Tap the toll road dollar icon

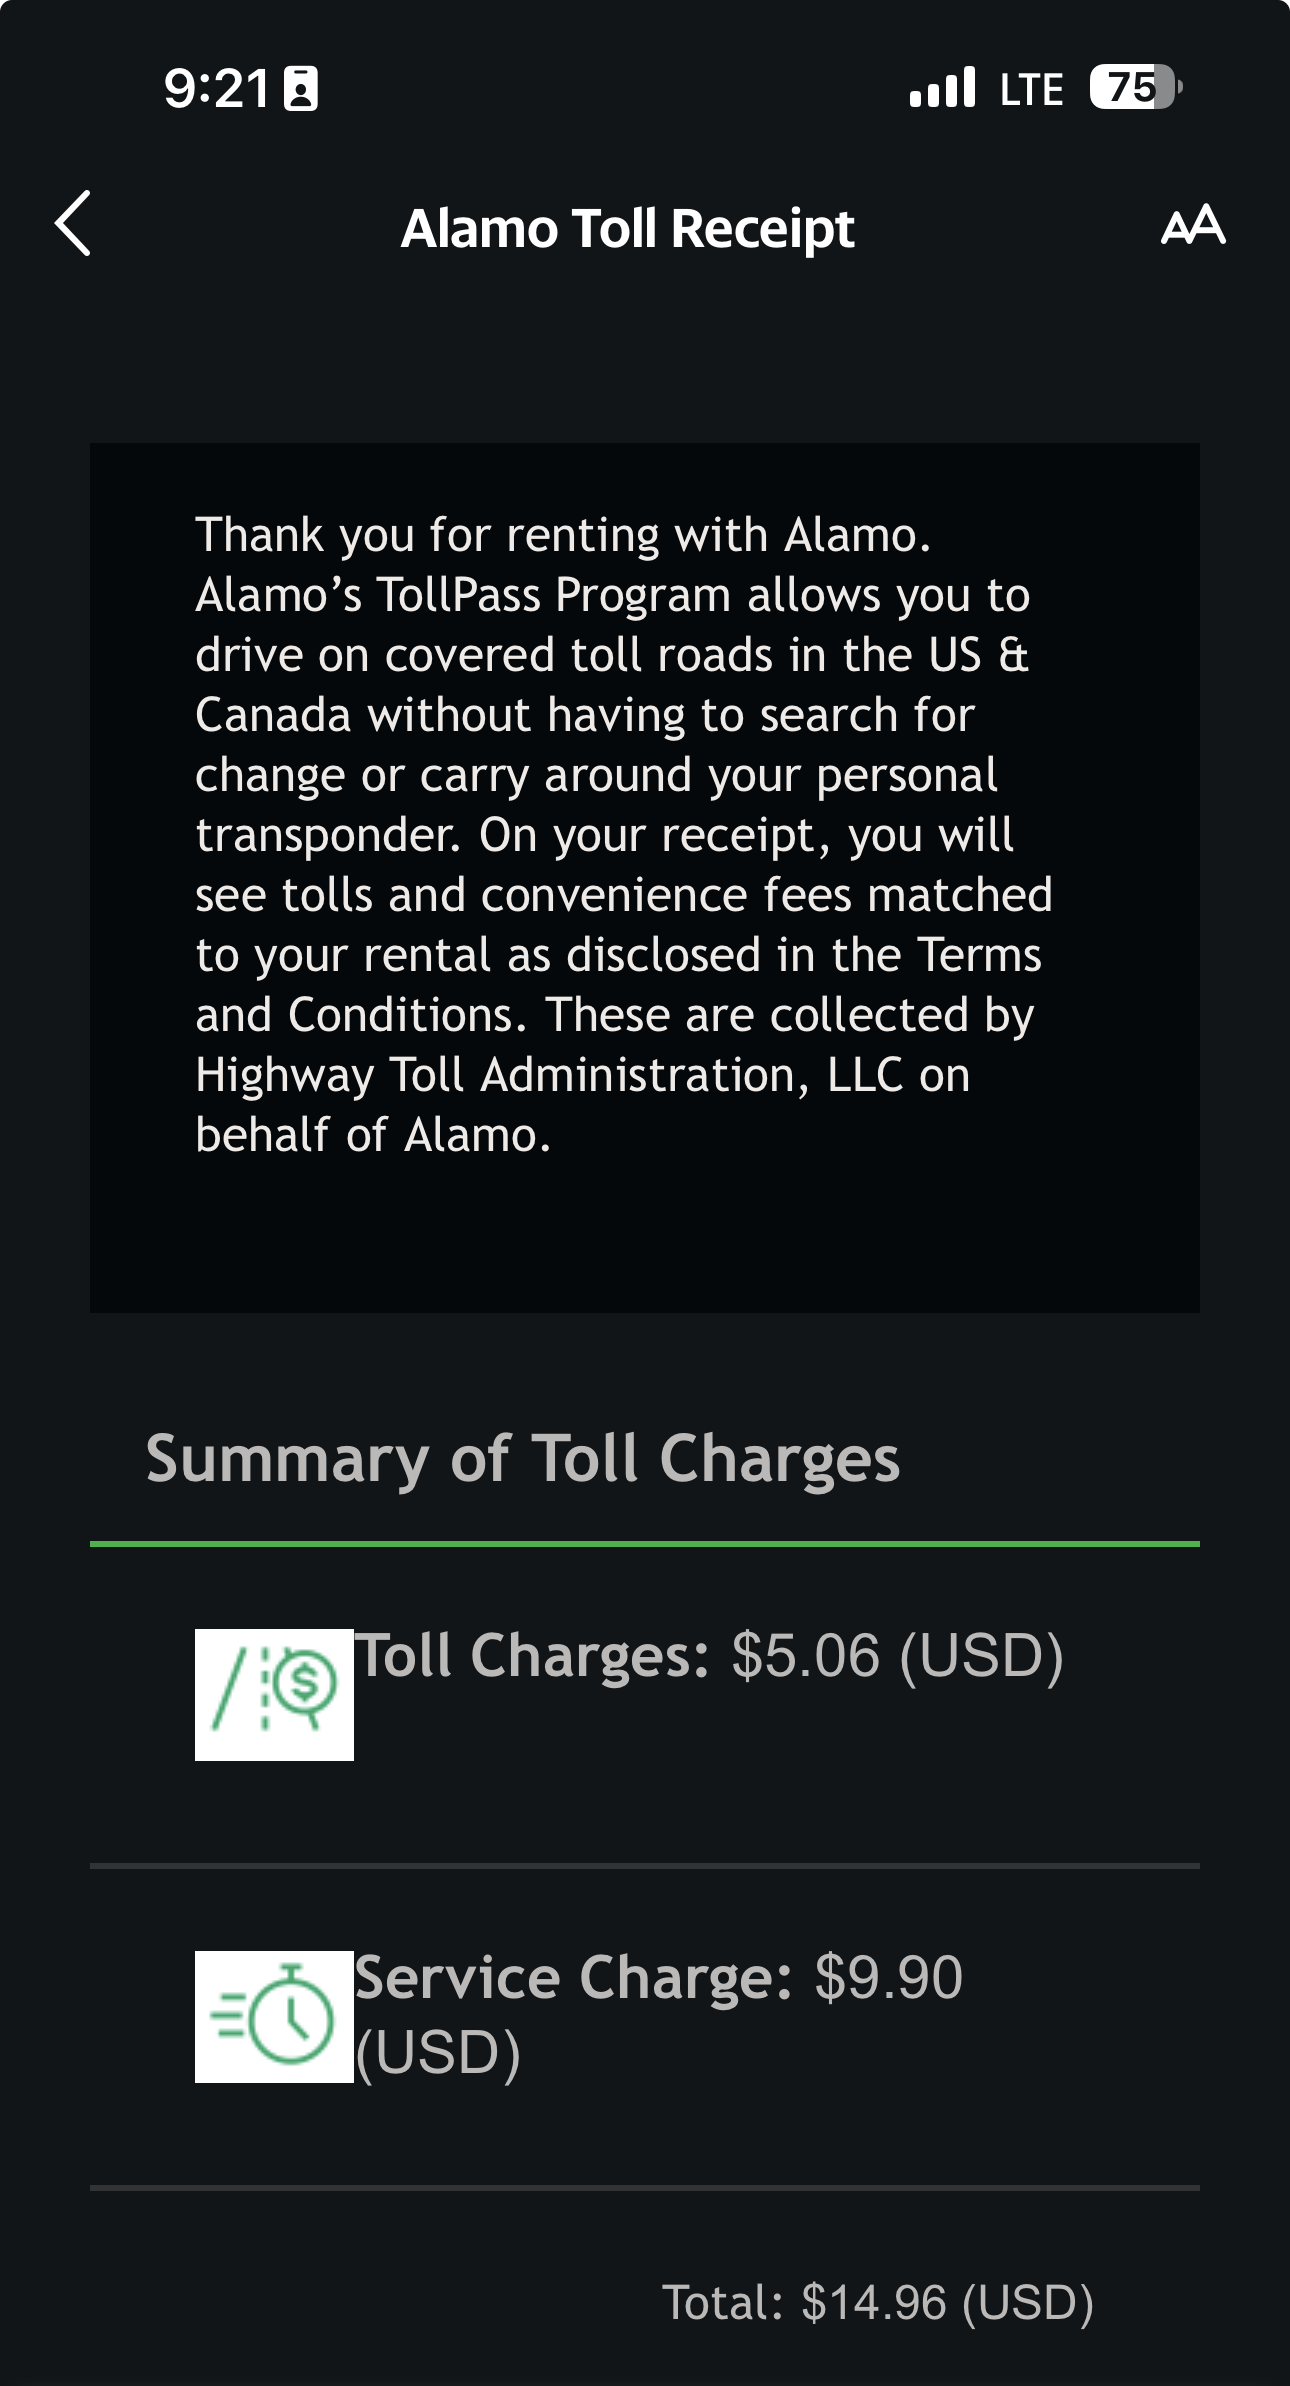(x=274, y=1694)
